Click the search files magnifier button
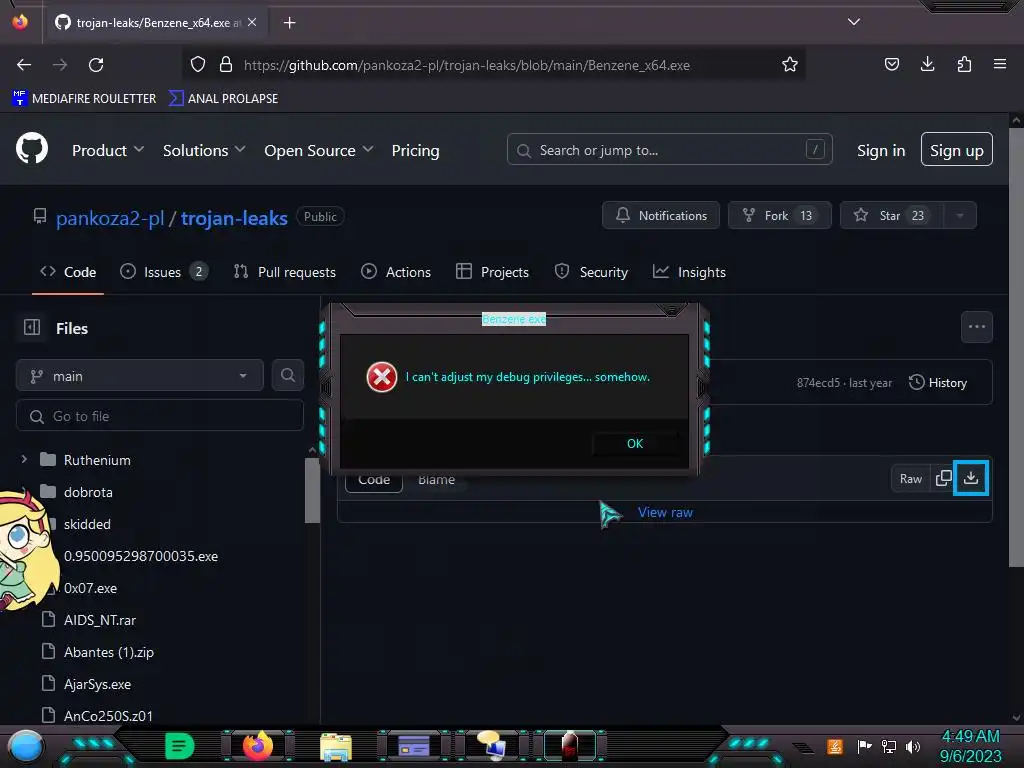Image resolution: width=1024 pixels, height=768 pixels. (x=288, y=375)
